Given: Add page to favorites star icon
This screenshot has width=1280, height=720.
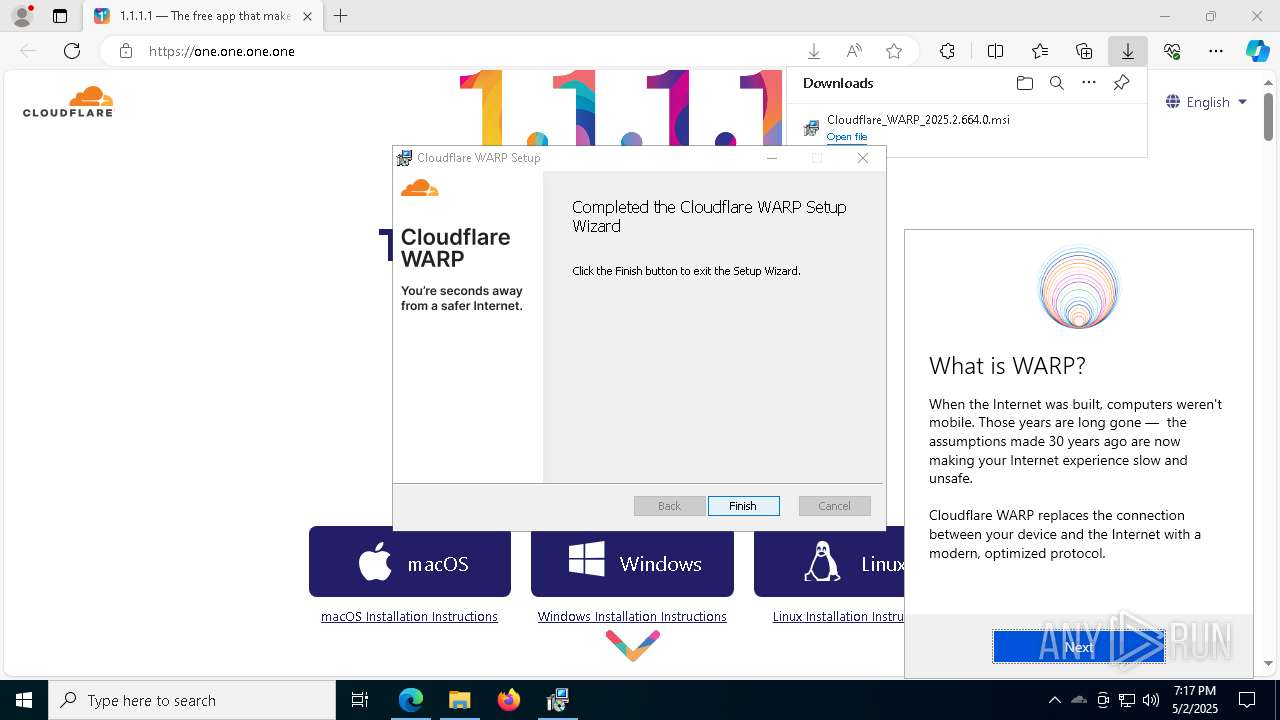Looking at the screenshot, I should [x=894, y=51].
